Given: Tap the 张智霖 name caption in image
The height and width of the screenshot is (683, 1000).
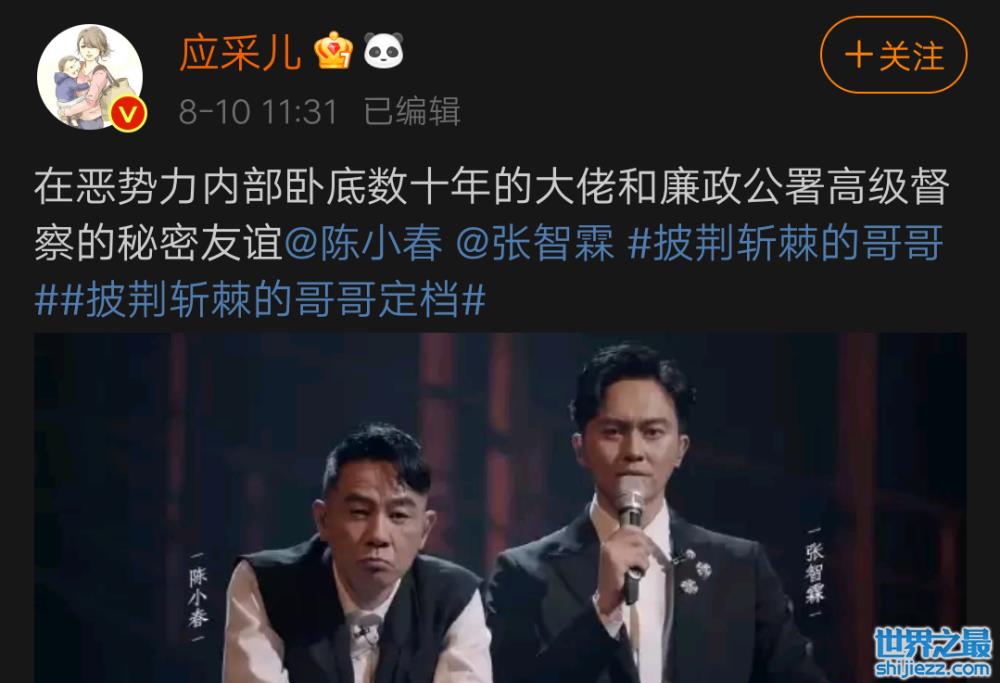Looking at the screenshot, I should pyautogui.click(x=814, y=571).
